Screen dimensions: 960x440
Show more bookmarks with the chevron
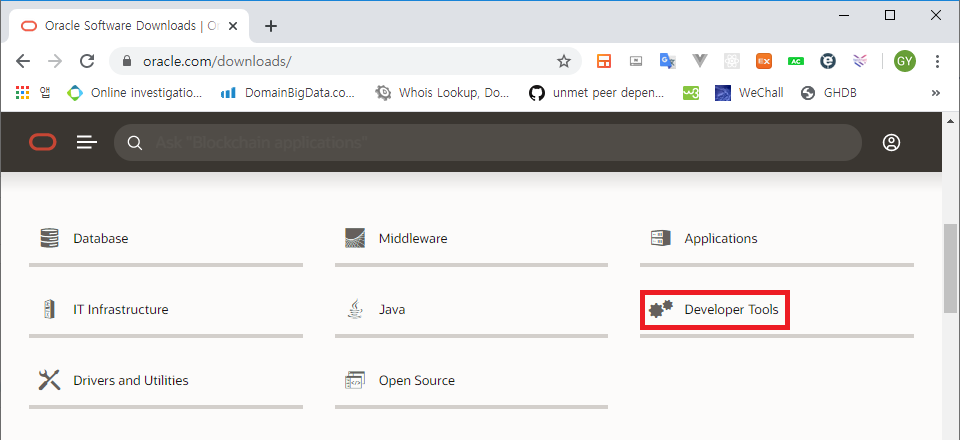tap(936, 93)
